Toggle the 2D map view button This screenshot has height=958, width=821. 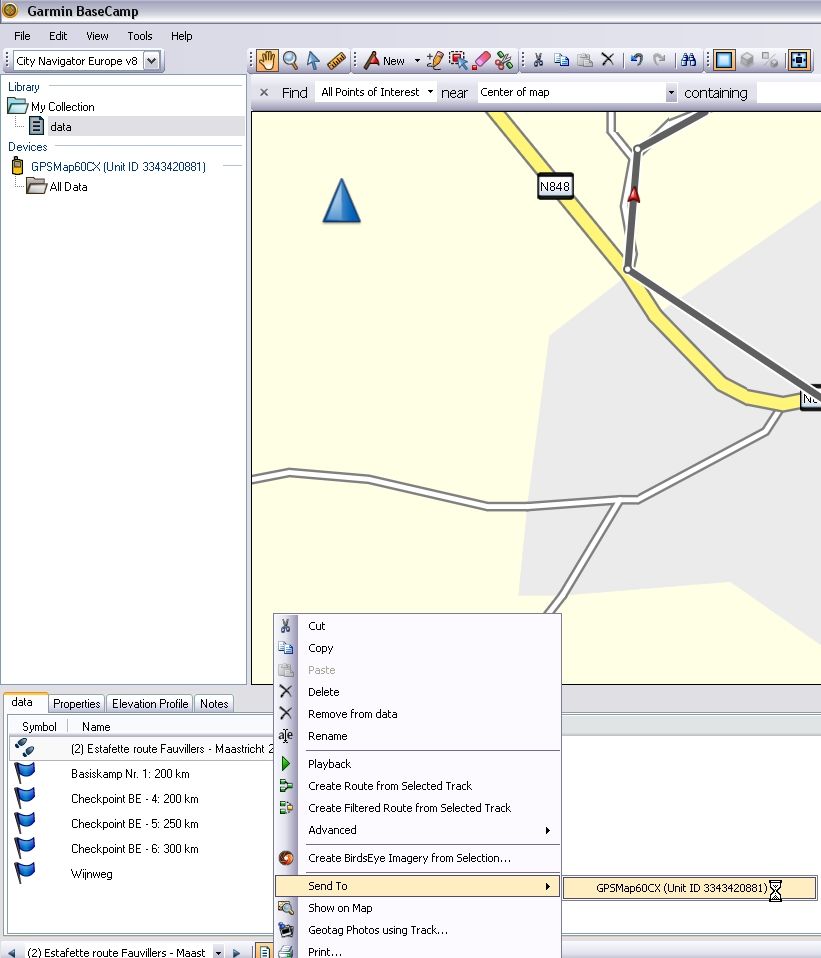click(724, 60)
